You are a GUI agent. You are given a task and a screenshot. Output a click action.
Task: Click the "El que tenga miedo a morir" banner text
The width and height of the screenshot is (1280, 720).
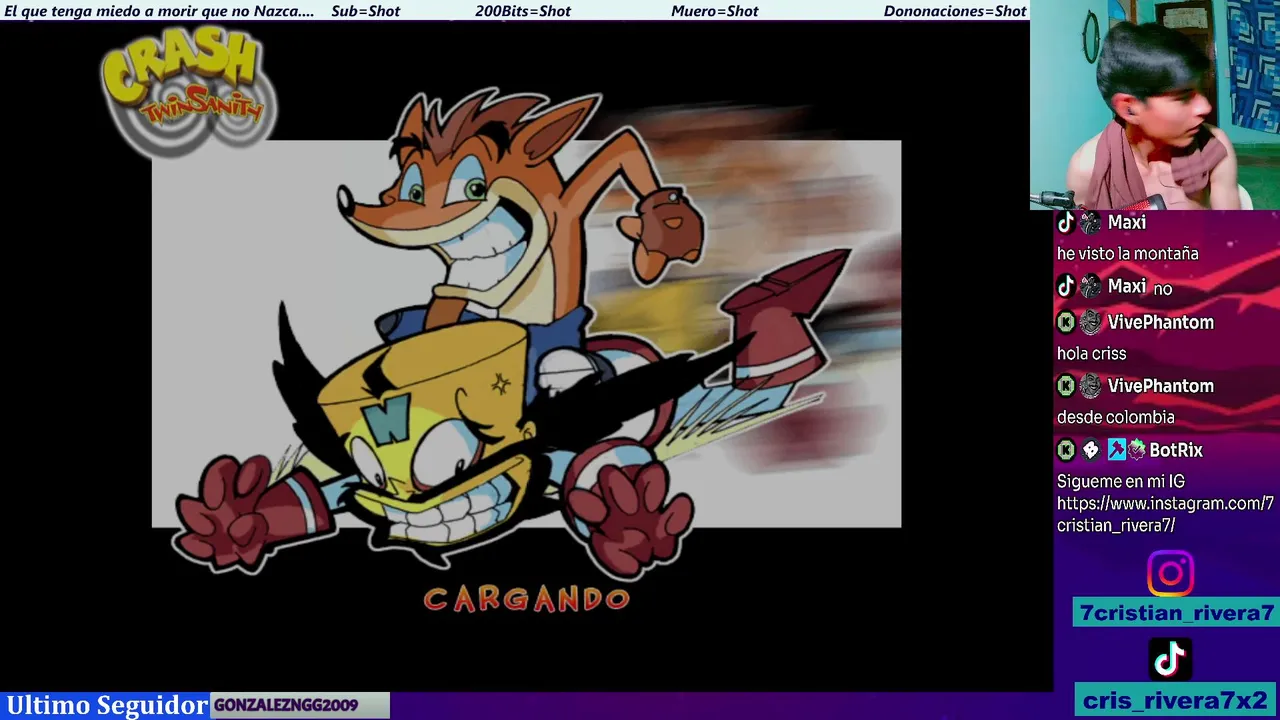pyautogui.click(x=159, y=11)
